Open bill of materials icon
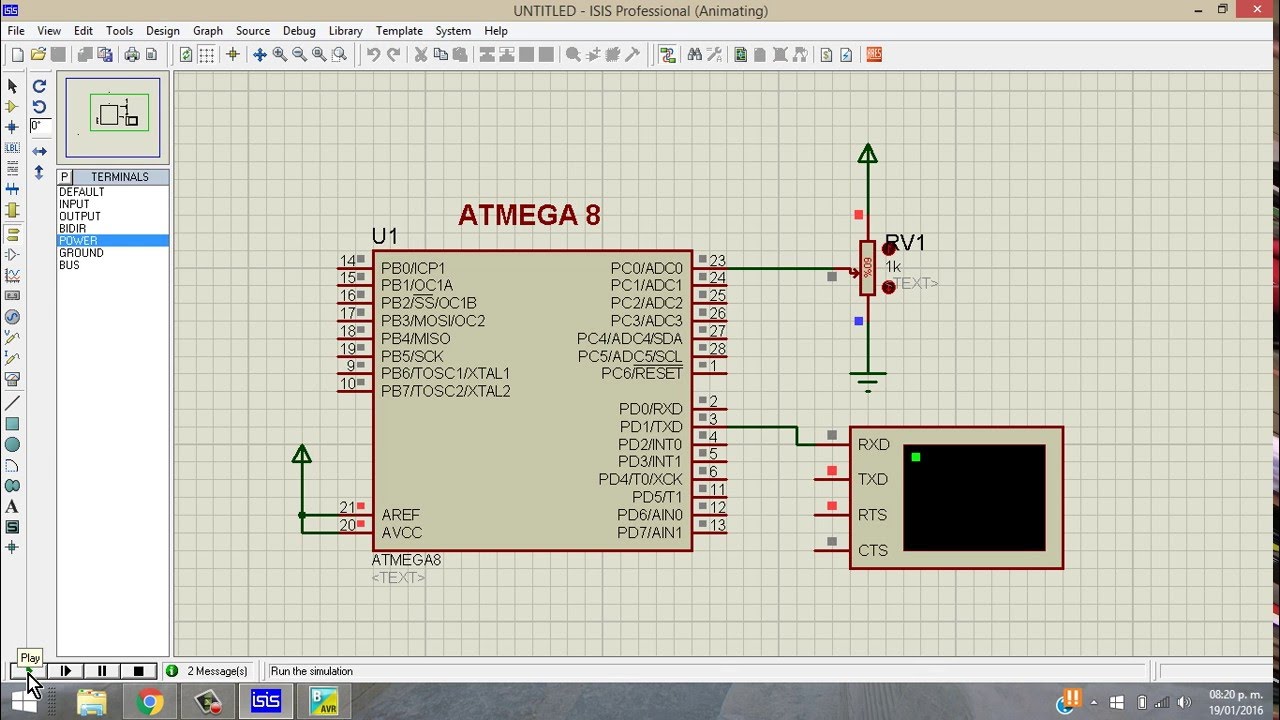Screen dimensions: 1280x720 [x=826, y=55]
